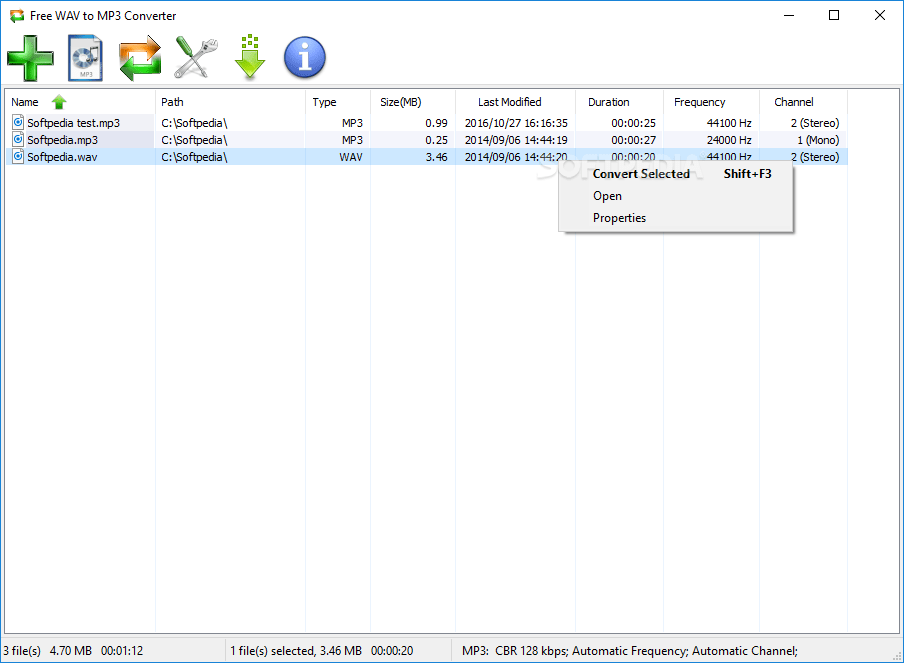Sort files by the Size(MB) column
This screenshot has width=904, height=663.
coord(400,101)
